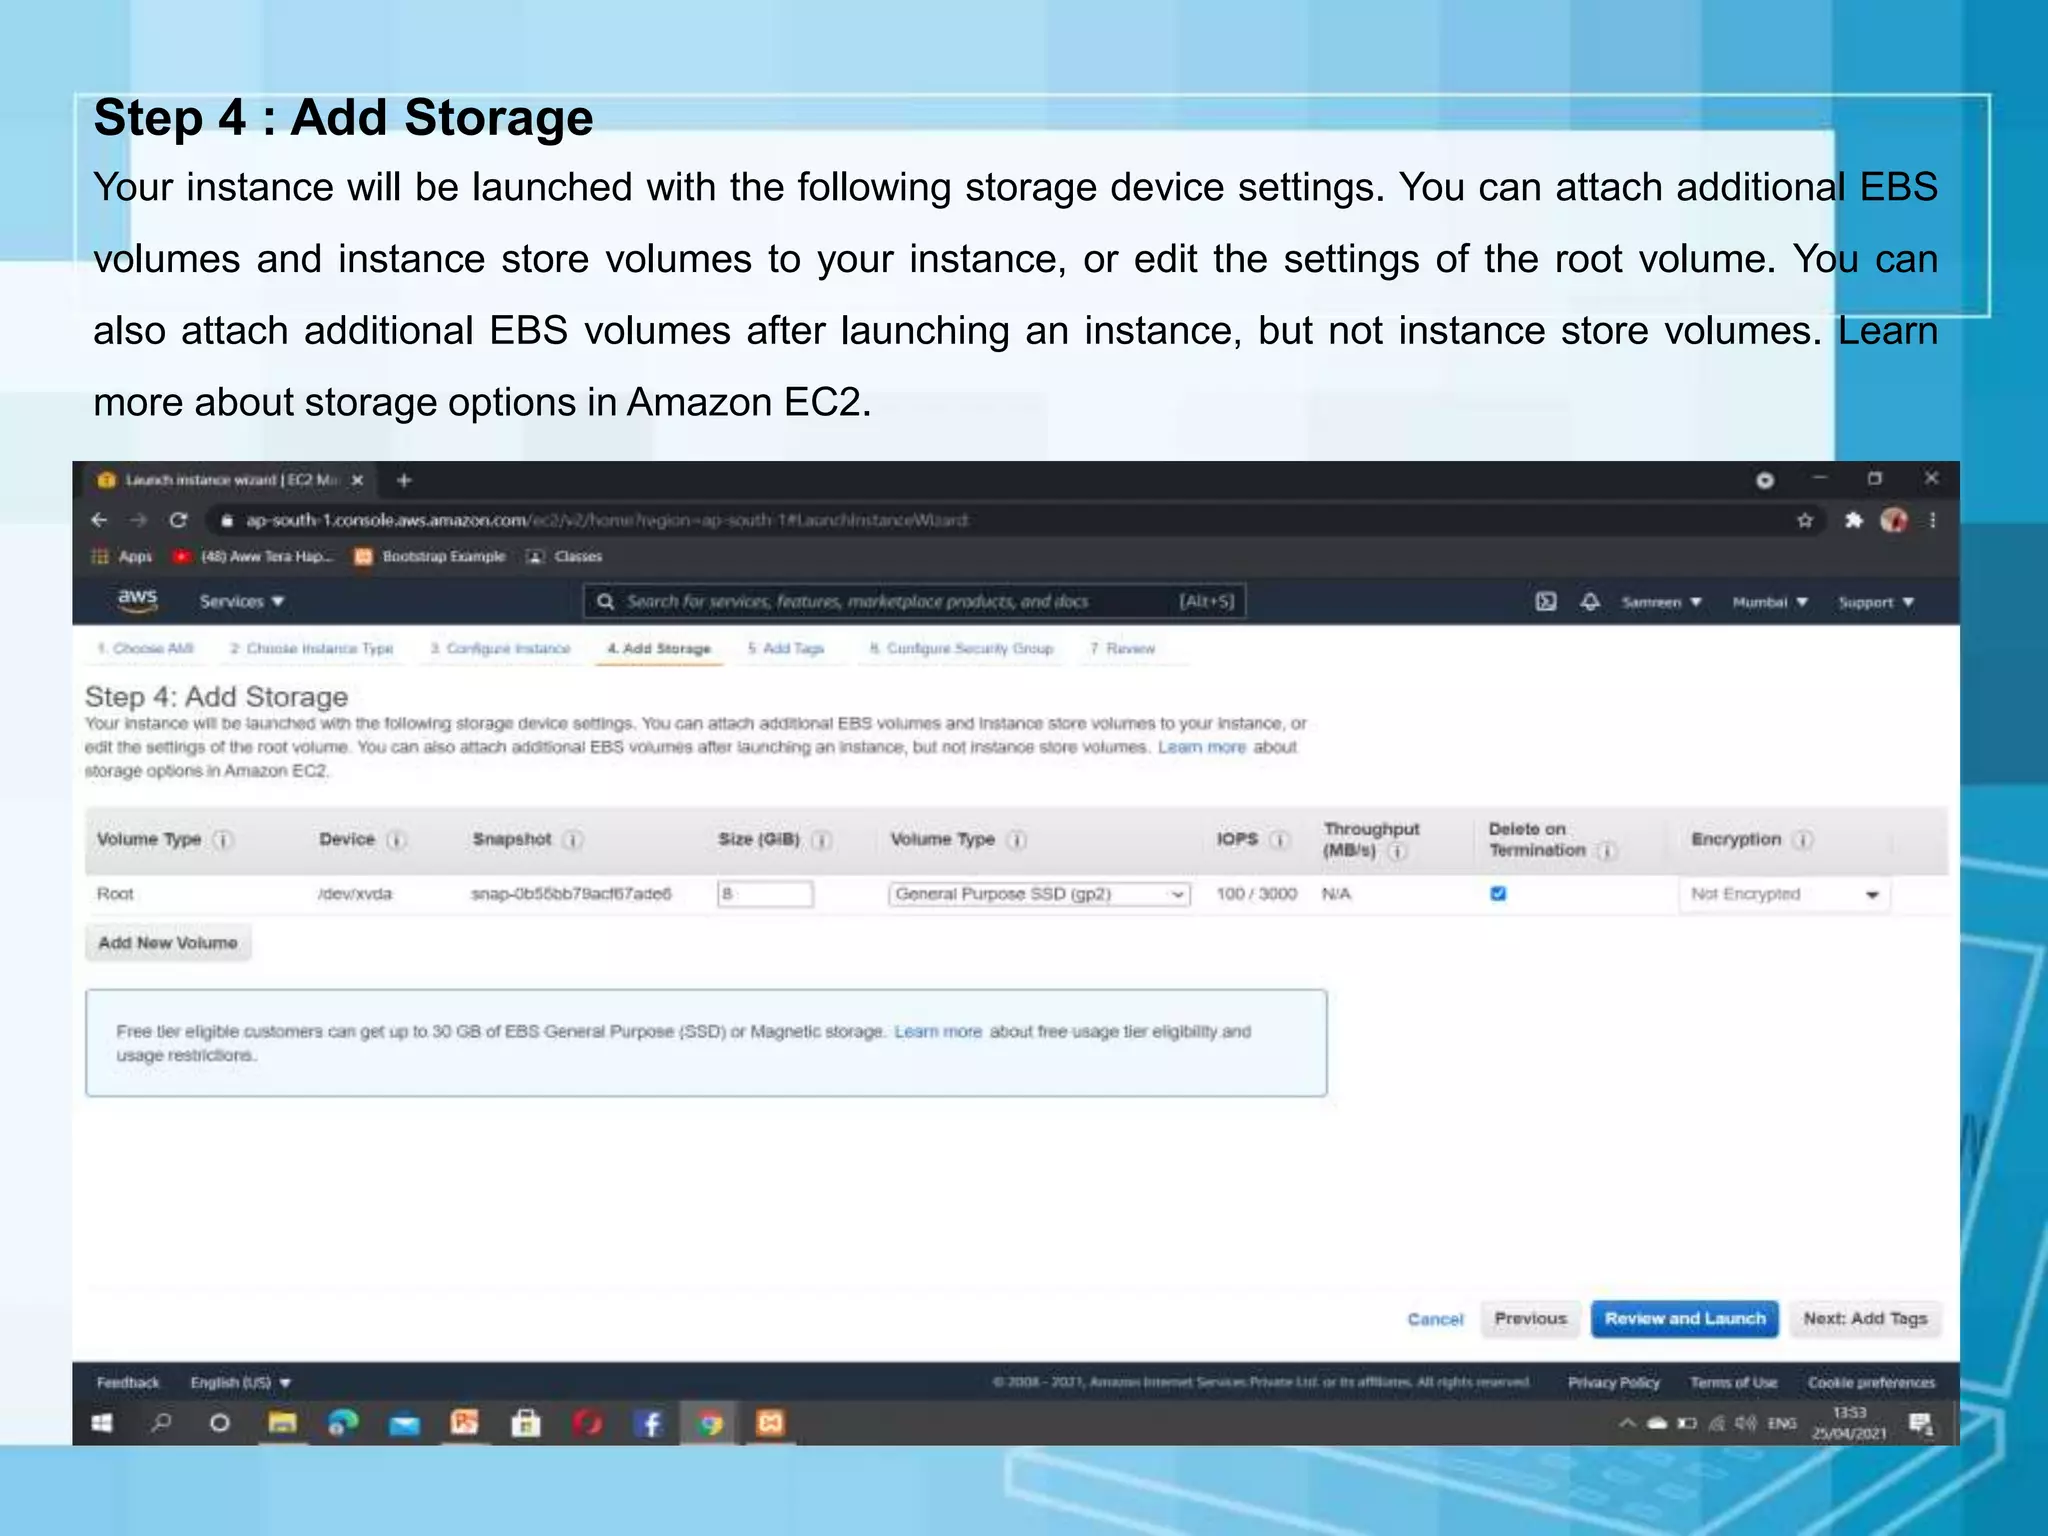Open the Not Encrypted encryption dropdown
The image size is (2048, 1536).
click(1784, 894)
